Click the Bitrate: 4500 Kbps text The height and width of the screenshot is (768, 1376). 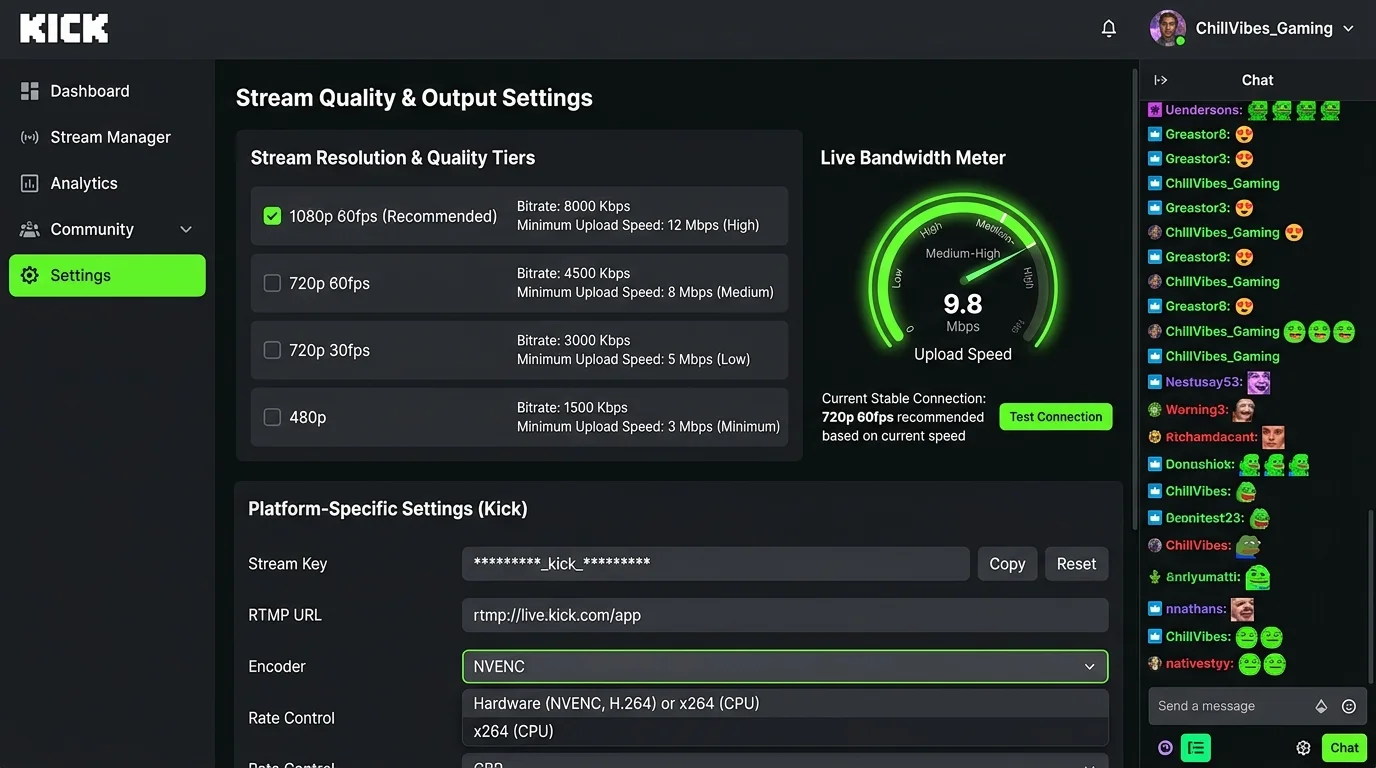tap(573, 273)
